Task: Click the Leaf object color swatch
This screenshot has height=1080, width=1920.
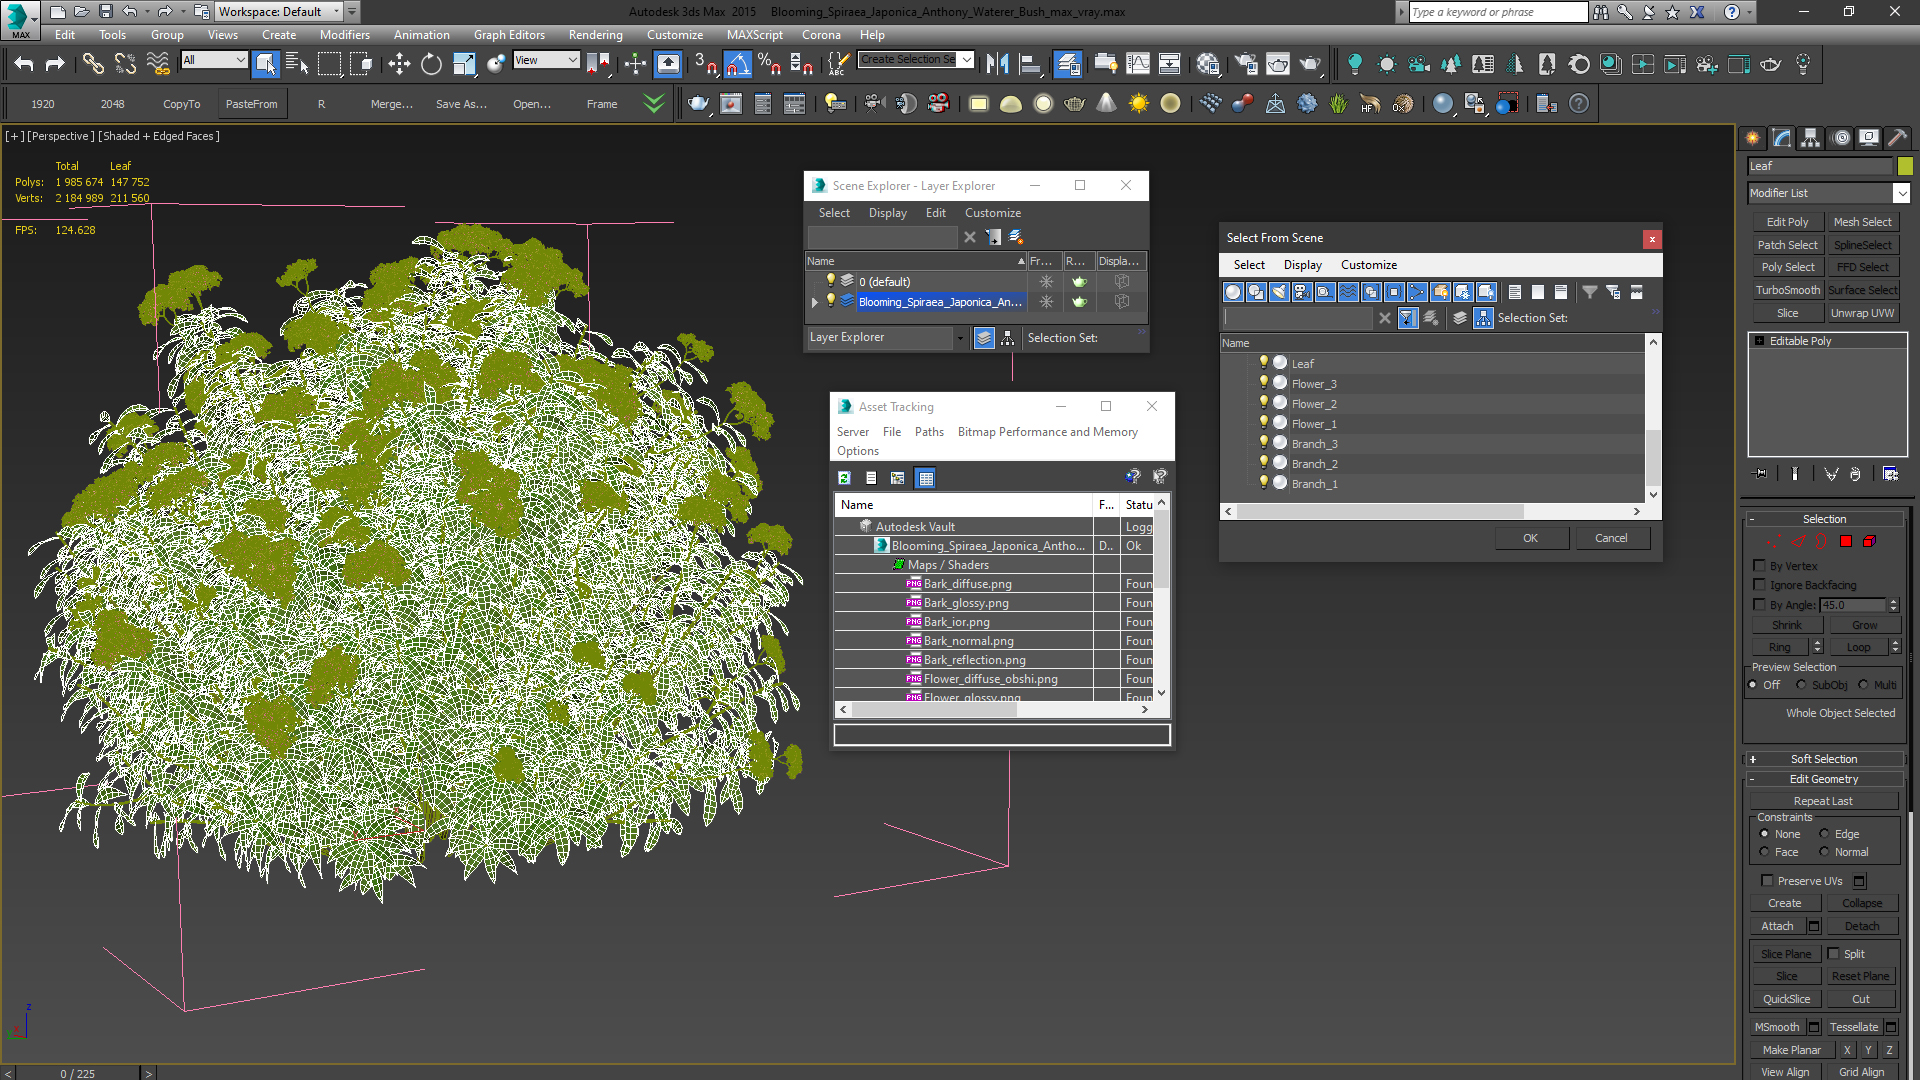Action: [1905, 166]
